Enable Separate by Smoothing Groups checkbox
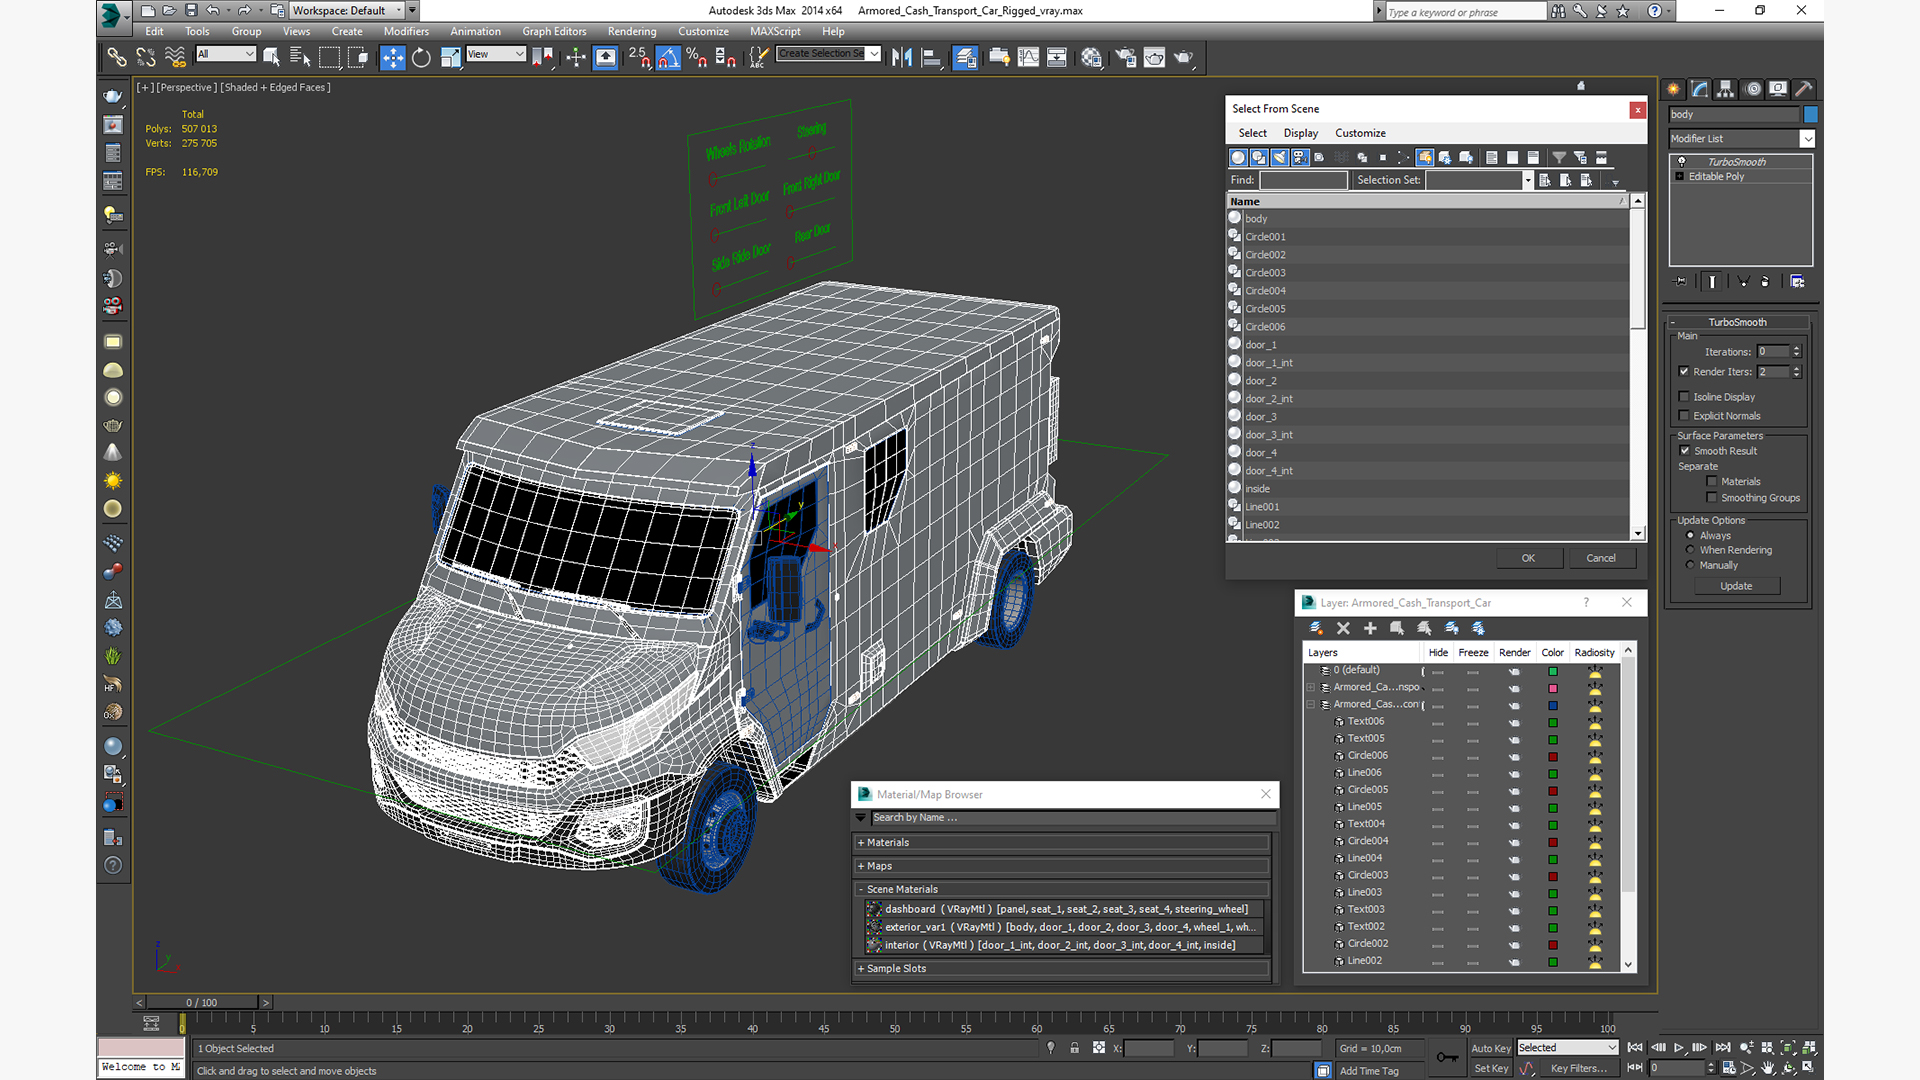This screenshot has height=1080, width=1920. point(1712,498)
